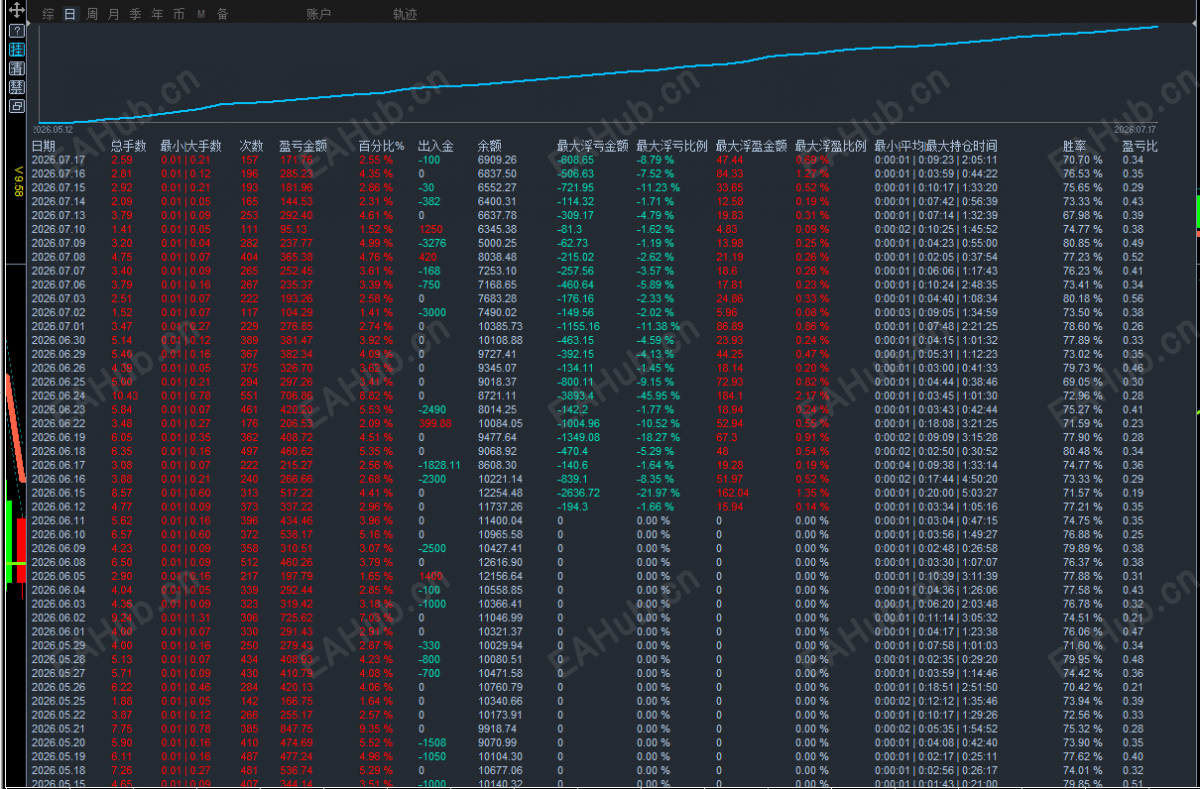Click floating loss ratio -45.95 %
The height and width of the screenshot is (789, 1200).
658,396
